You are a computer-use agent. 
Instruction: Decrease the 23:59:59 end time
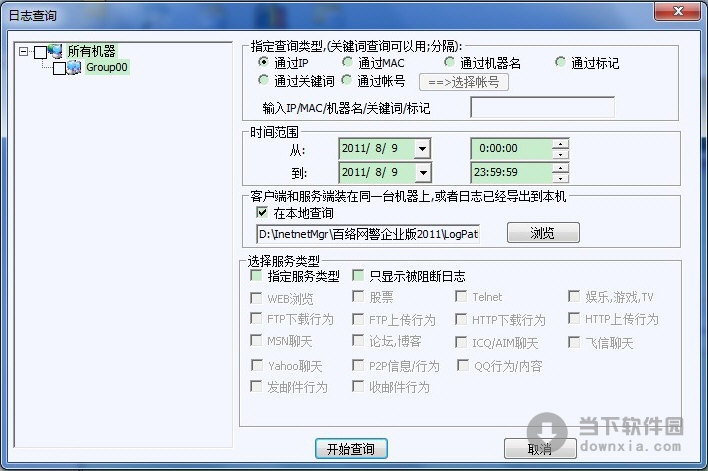(x=560, y=178)
